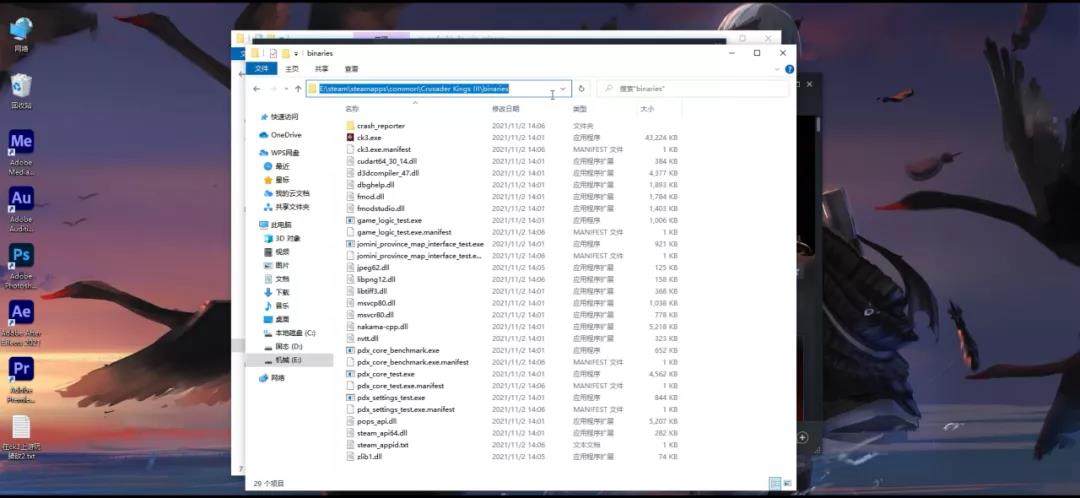Switch to the 查看 View ribbon tab
Viewport: 1080px width, 498px height.
[x=351, y=69]
